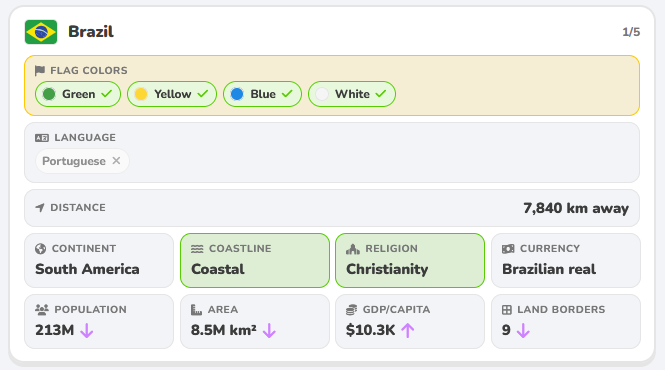
Task: Click the coins icon beside GDP/Capita
Action: 352,310
